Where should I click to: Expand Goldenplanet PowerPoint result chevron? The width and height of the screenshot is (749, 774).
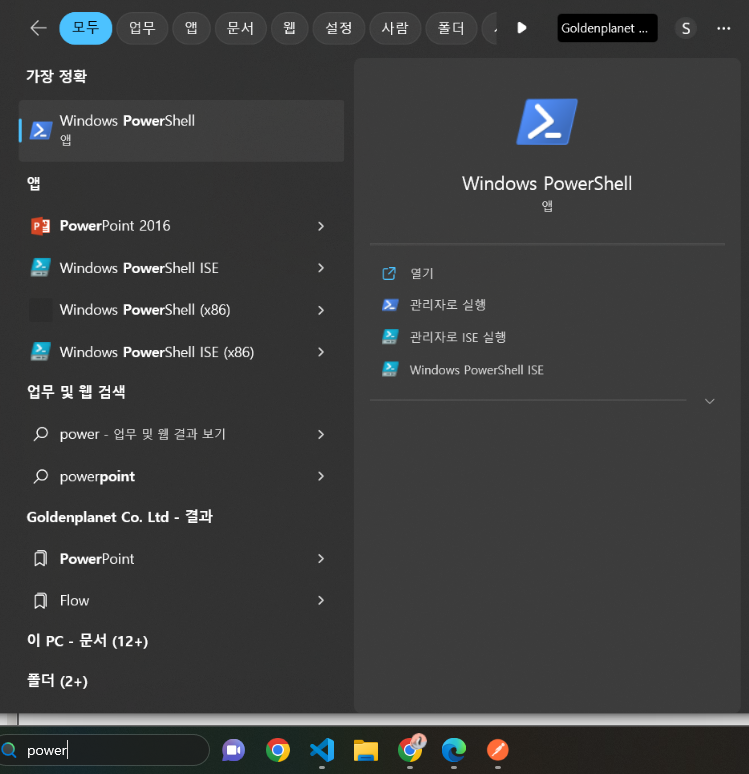point(321,559)
